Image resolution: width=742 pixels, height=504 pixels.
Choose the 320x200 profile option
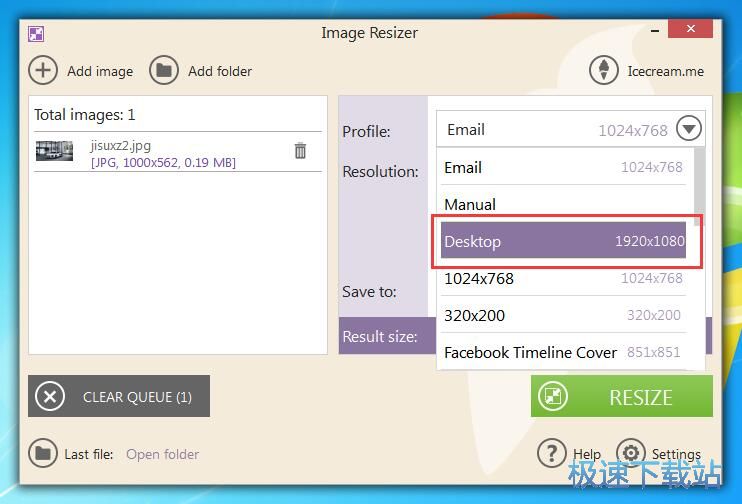pos(563,315)
